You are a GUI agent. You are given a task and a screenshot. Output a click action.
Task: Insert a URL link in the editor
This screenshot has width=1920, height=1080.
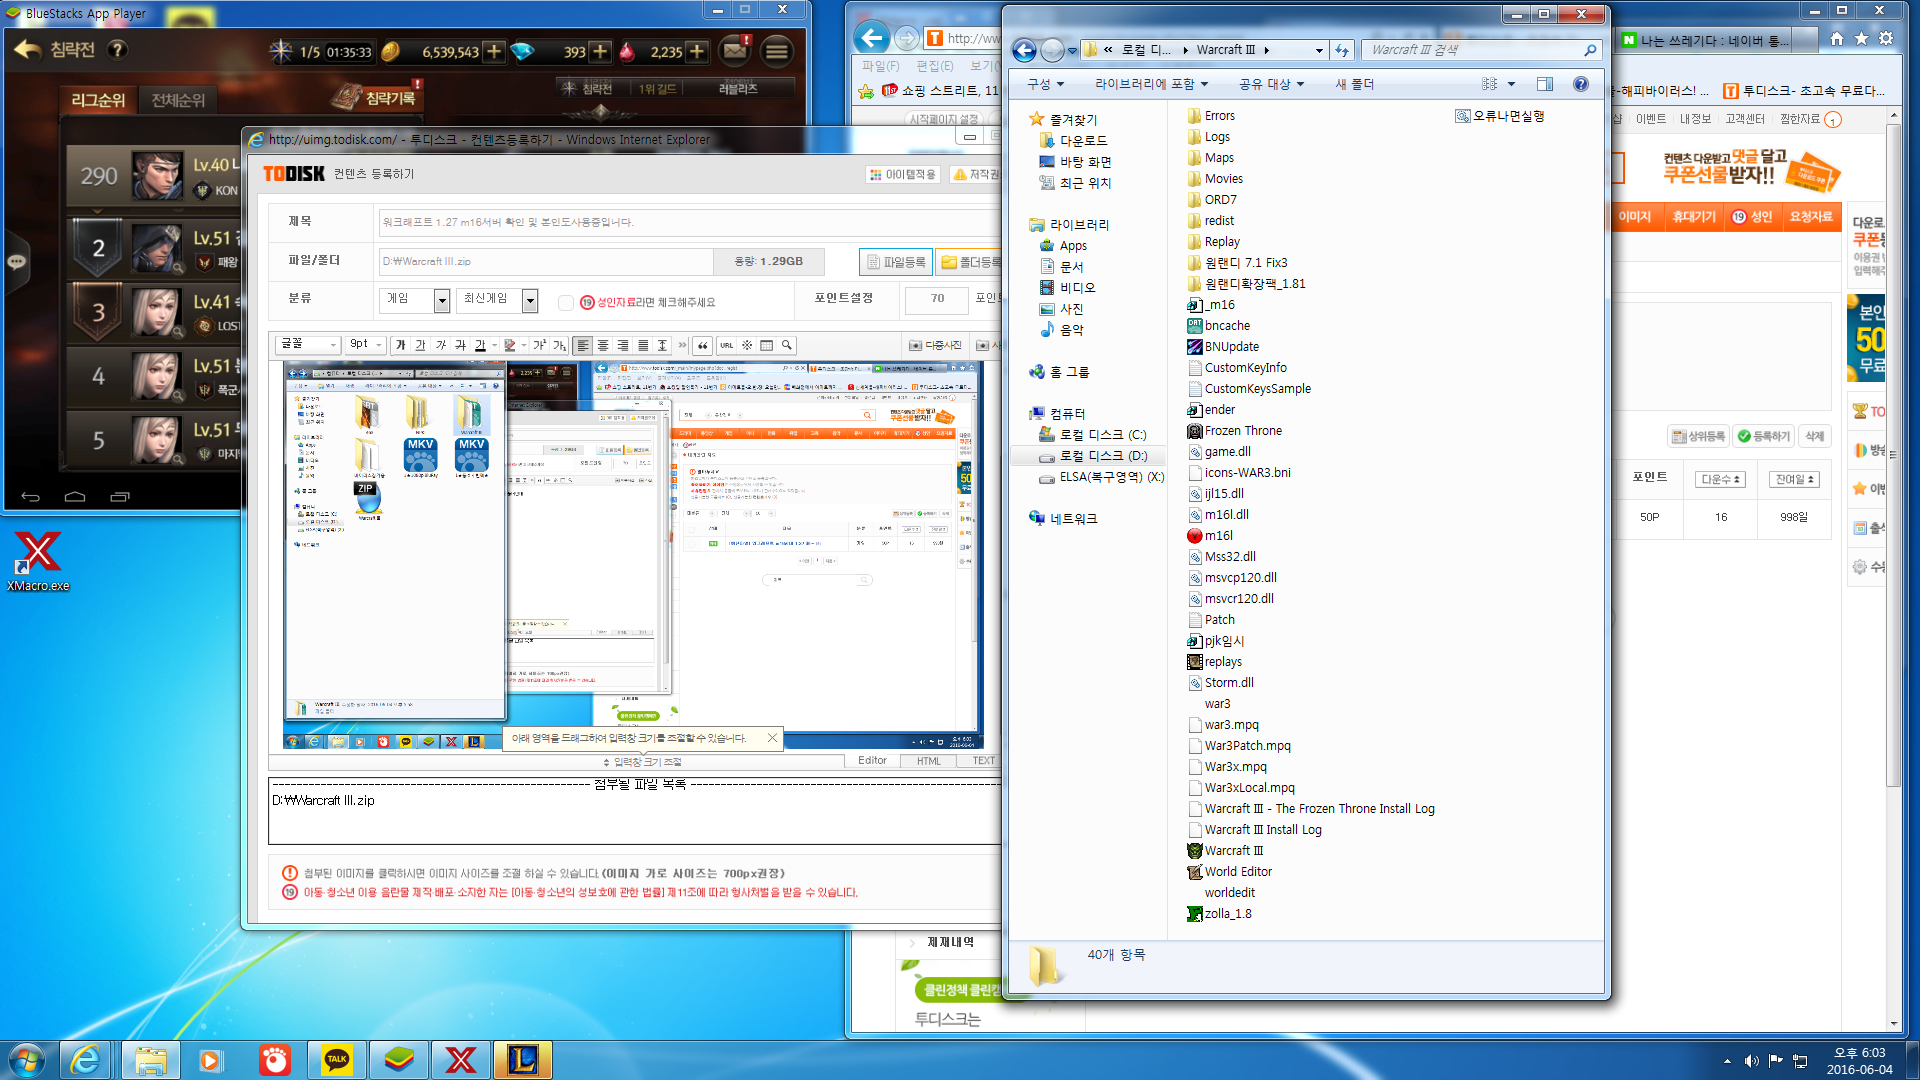click(x=727, y=345)
